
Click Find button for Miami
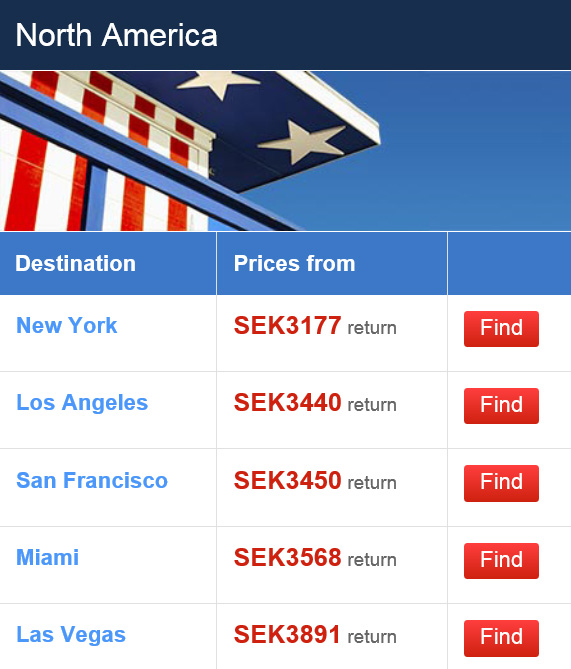pos(501,561)
